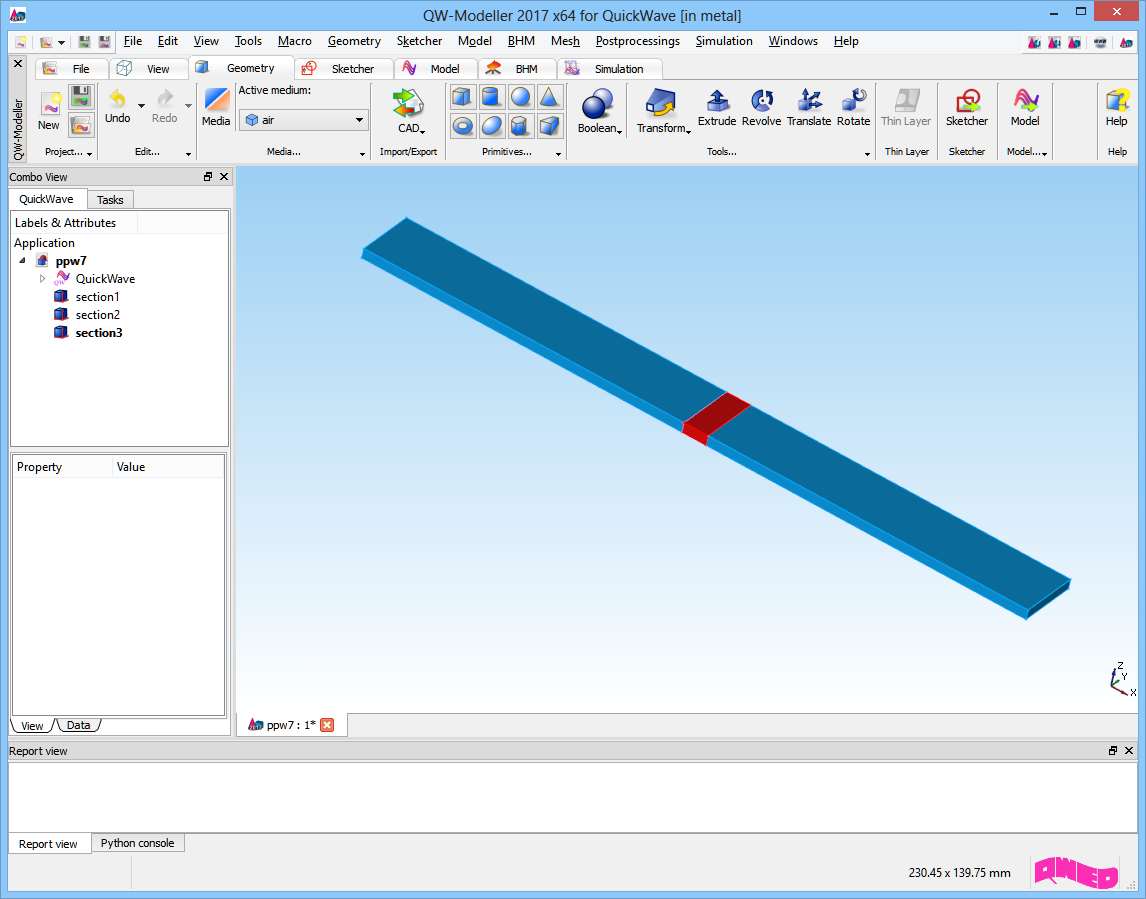The height and width of the screenshot is (899, 1146).
Task: Undo the last action
Action: coord(118,107)
